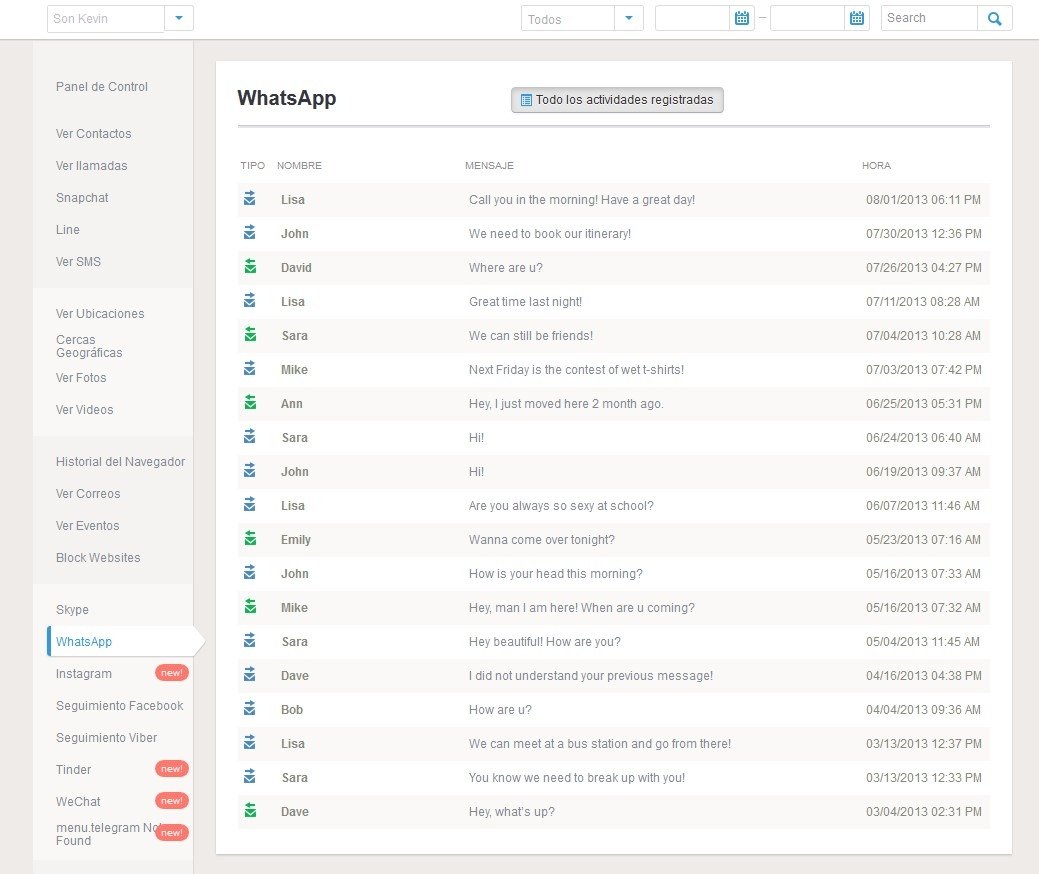This screenshot has height=874, width=1039.
Task: Click the "new!" badge next to Tinder
Action: point(172,769)
